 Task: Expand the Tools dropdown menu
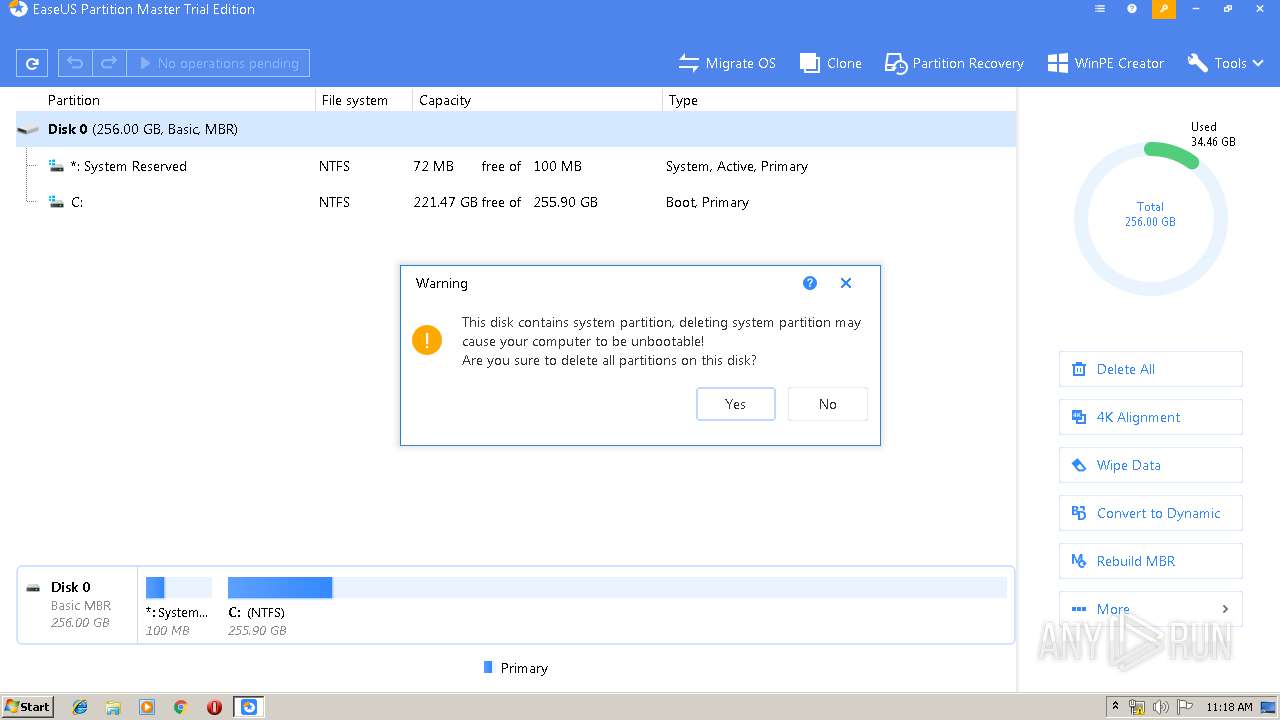(1226, 63)
